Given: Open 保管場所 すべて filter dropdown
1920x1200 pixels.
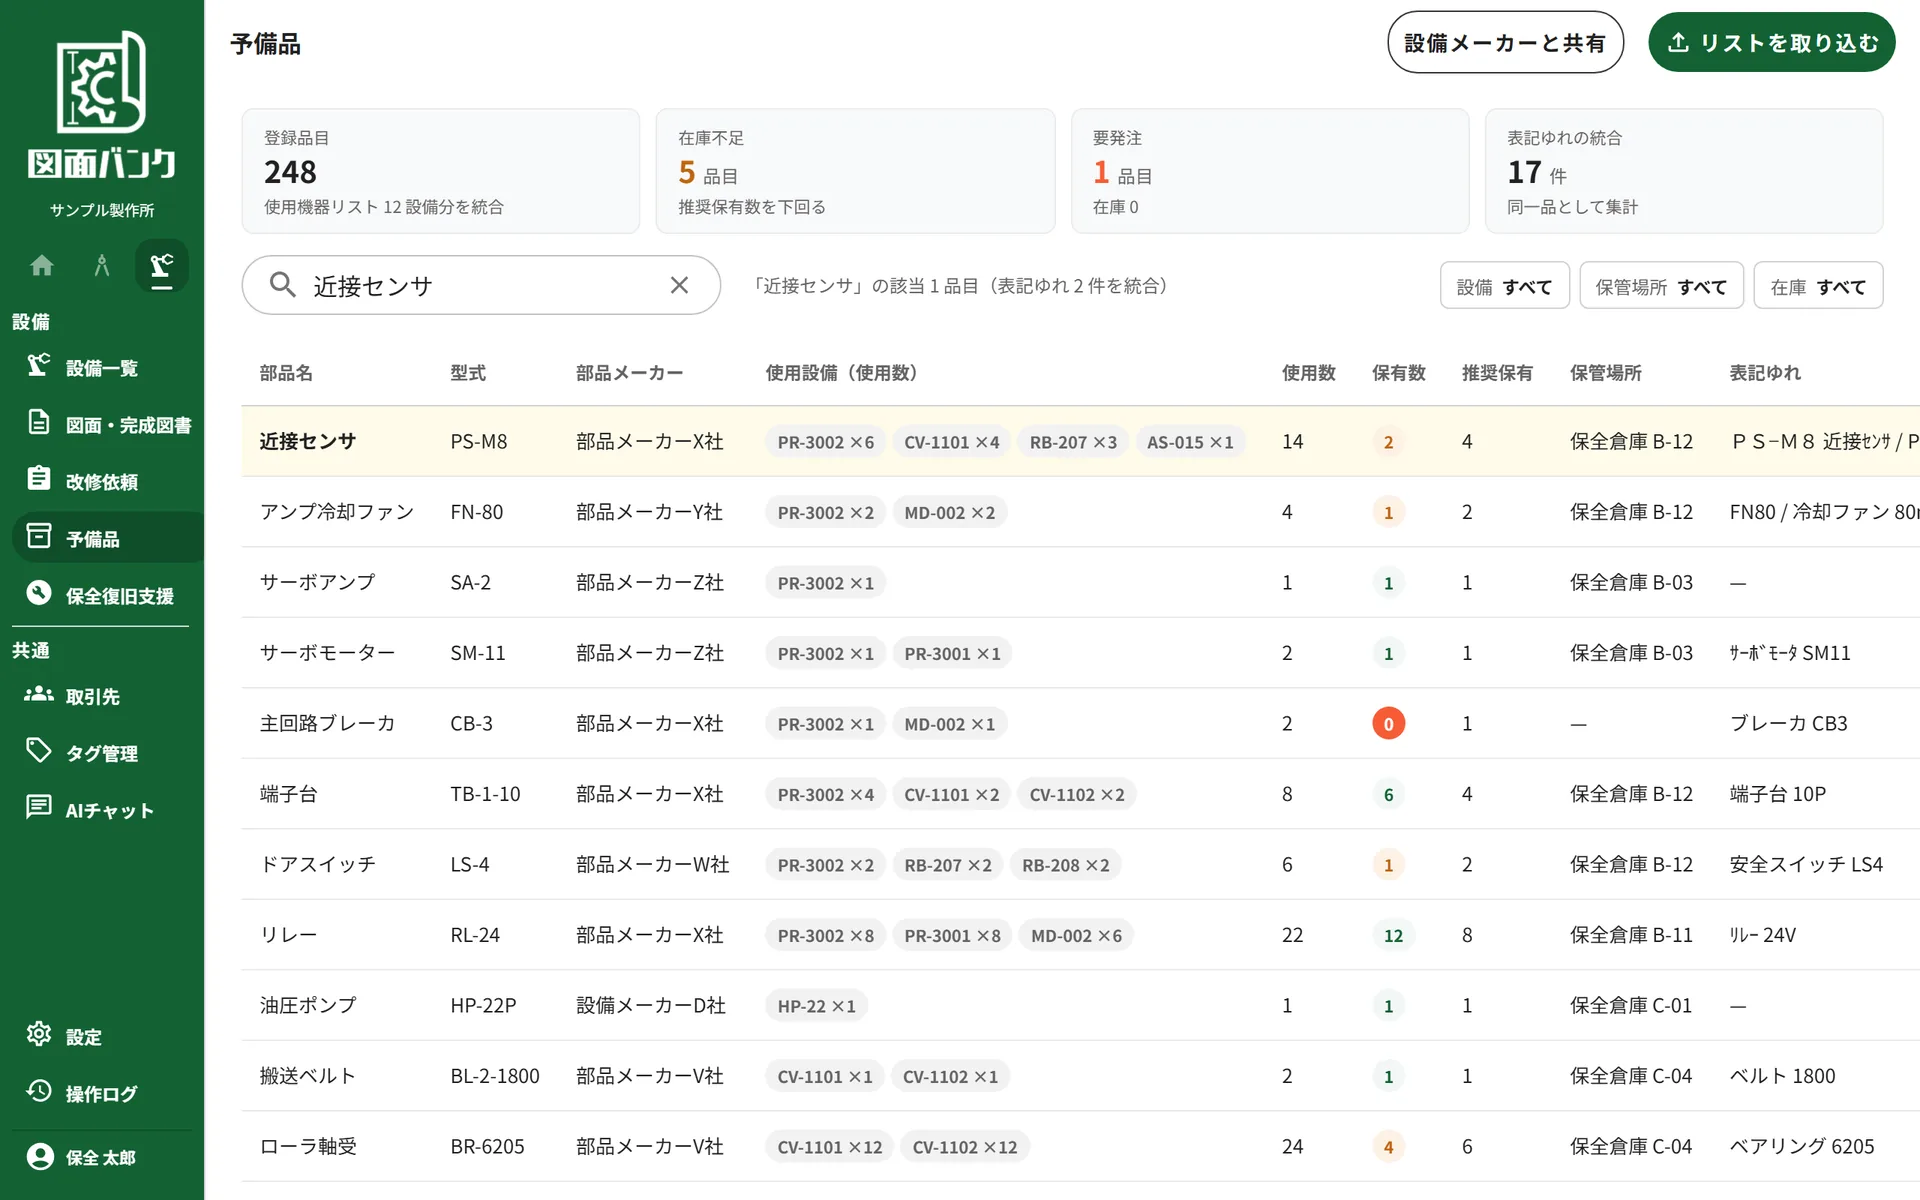Looking at the screenshot, I should pos(1662,287).
